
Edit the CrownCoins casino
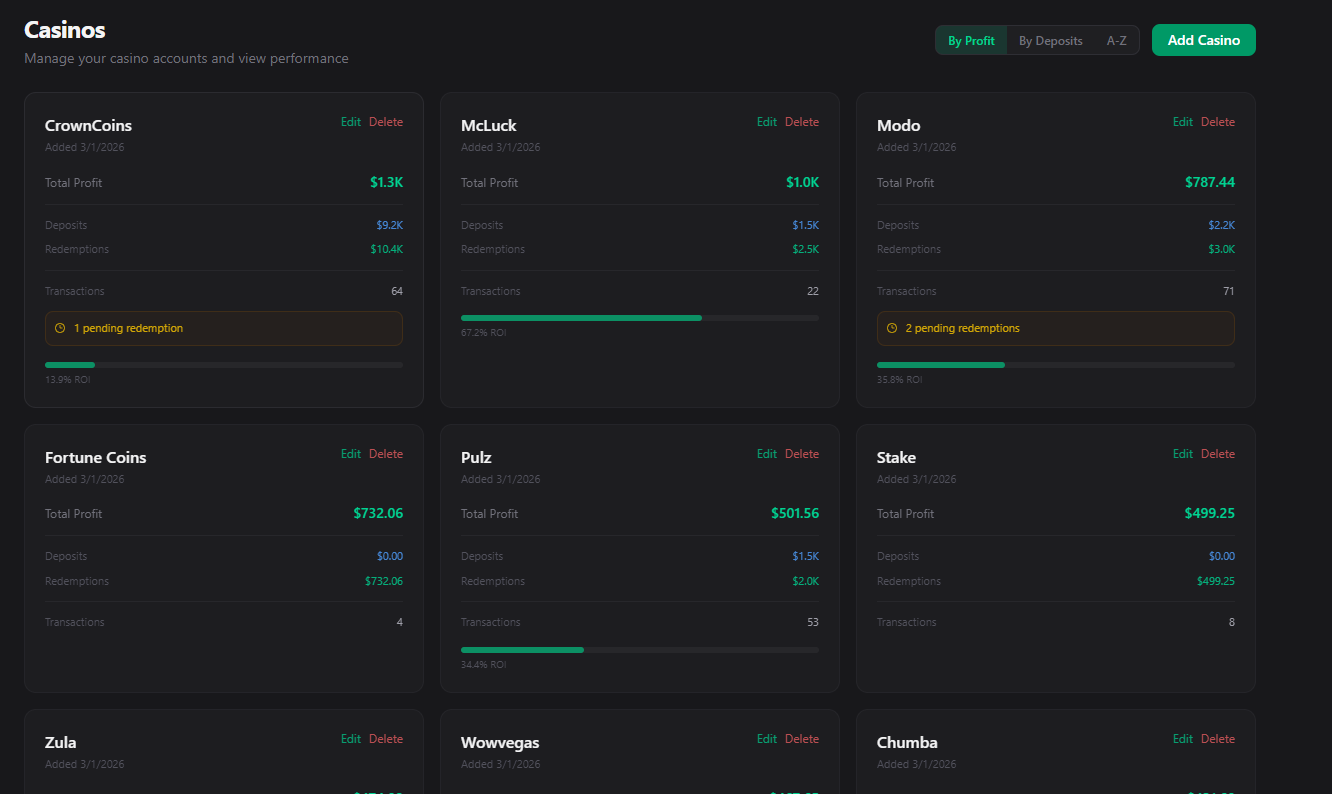coord(350,121)
